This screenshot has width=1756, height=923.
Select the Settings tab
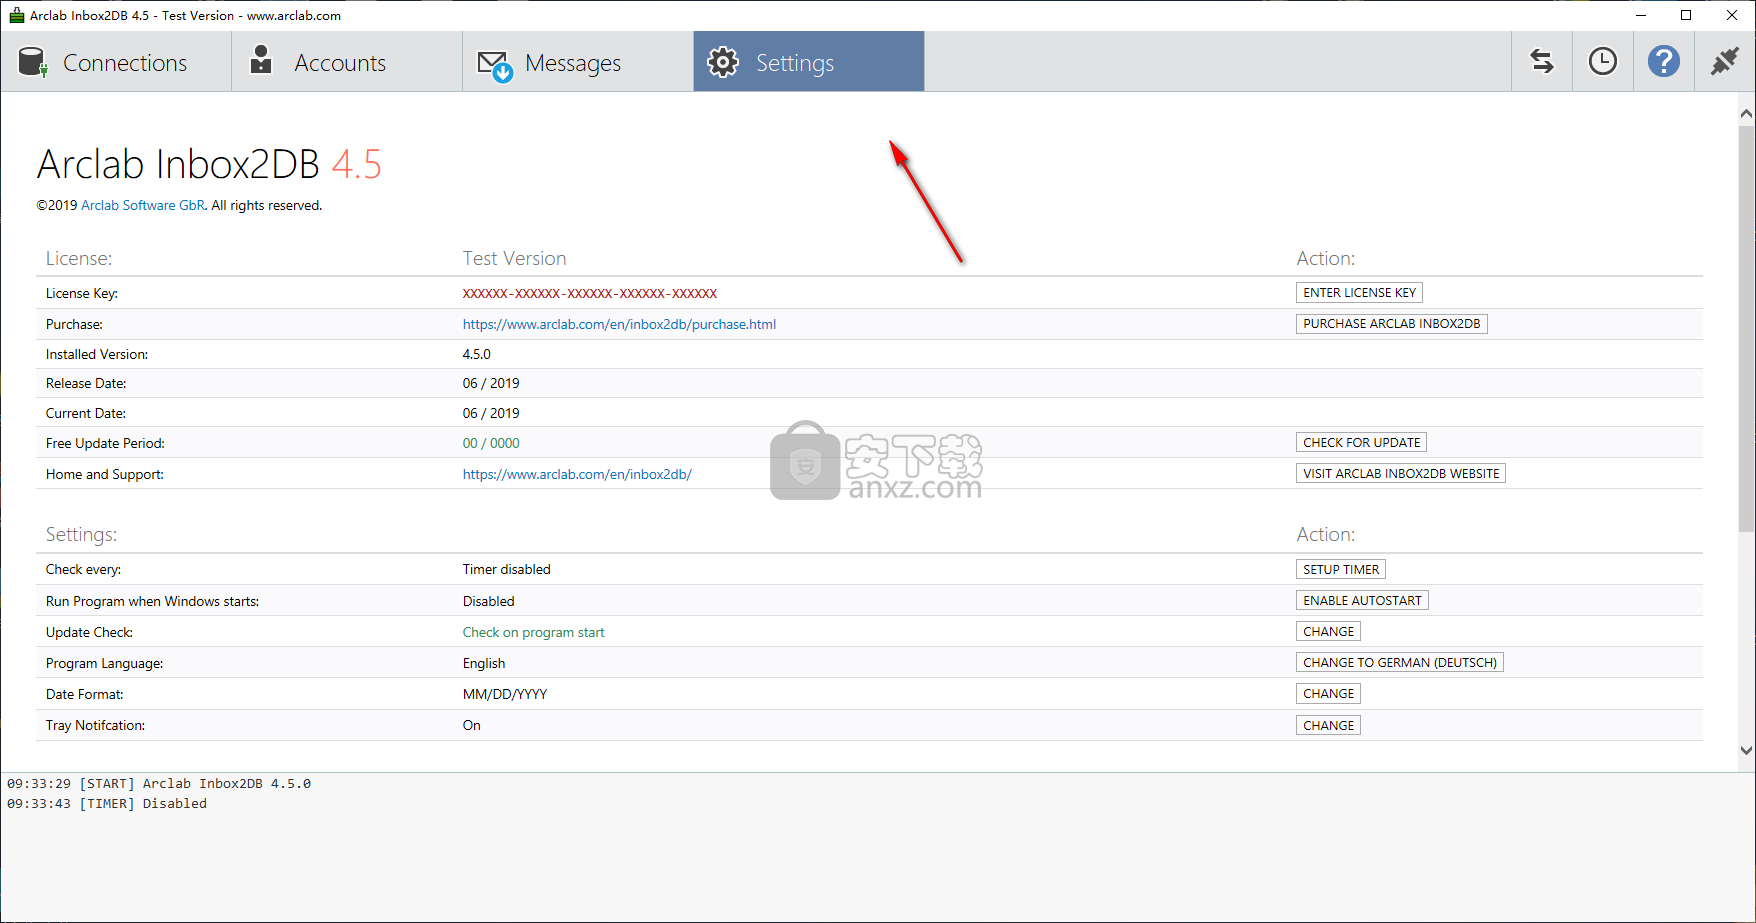coord(809,62)
